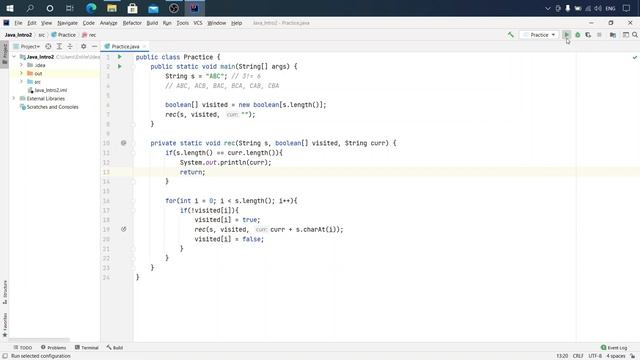The image size is (640, 360).
Task: Select opened file via the locate target icon
Action: 48,47
